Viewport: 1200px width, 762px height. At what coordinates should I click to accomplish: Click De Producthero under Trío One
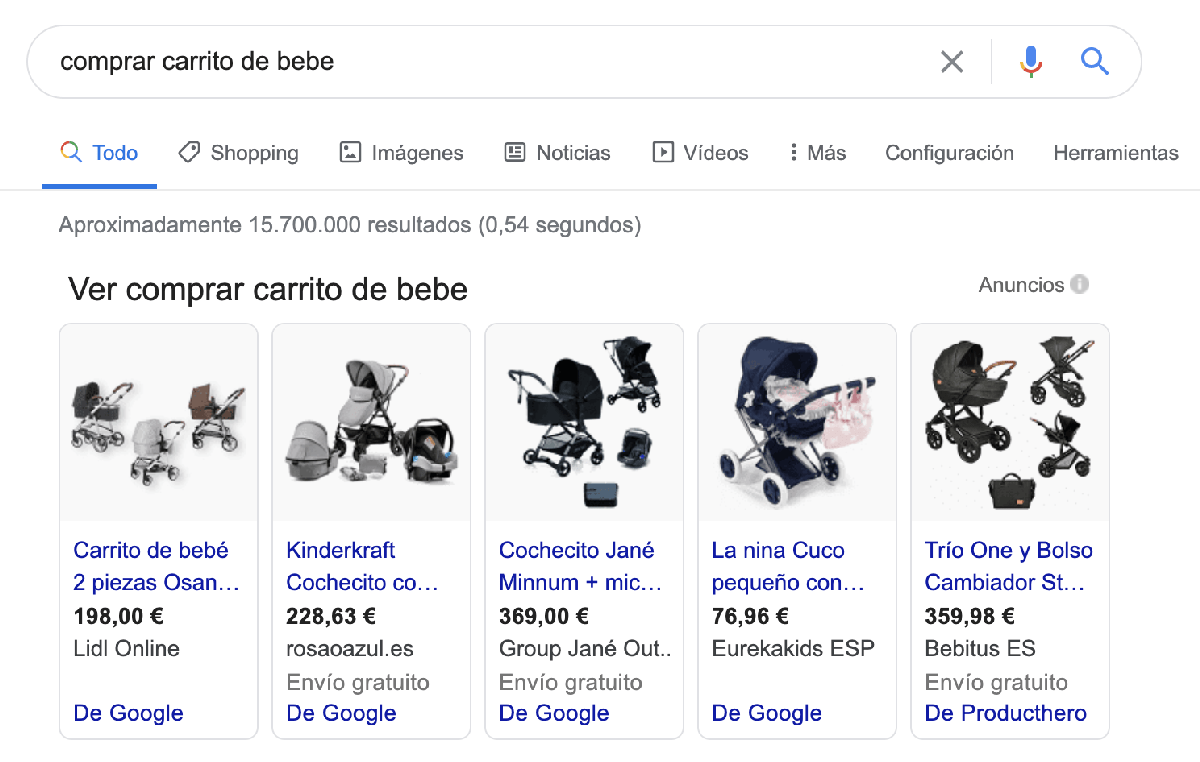(1004, 713)
